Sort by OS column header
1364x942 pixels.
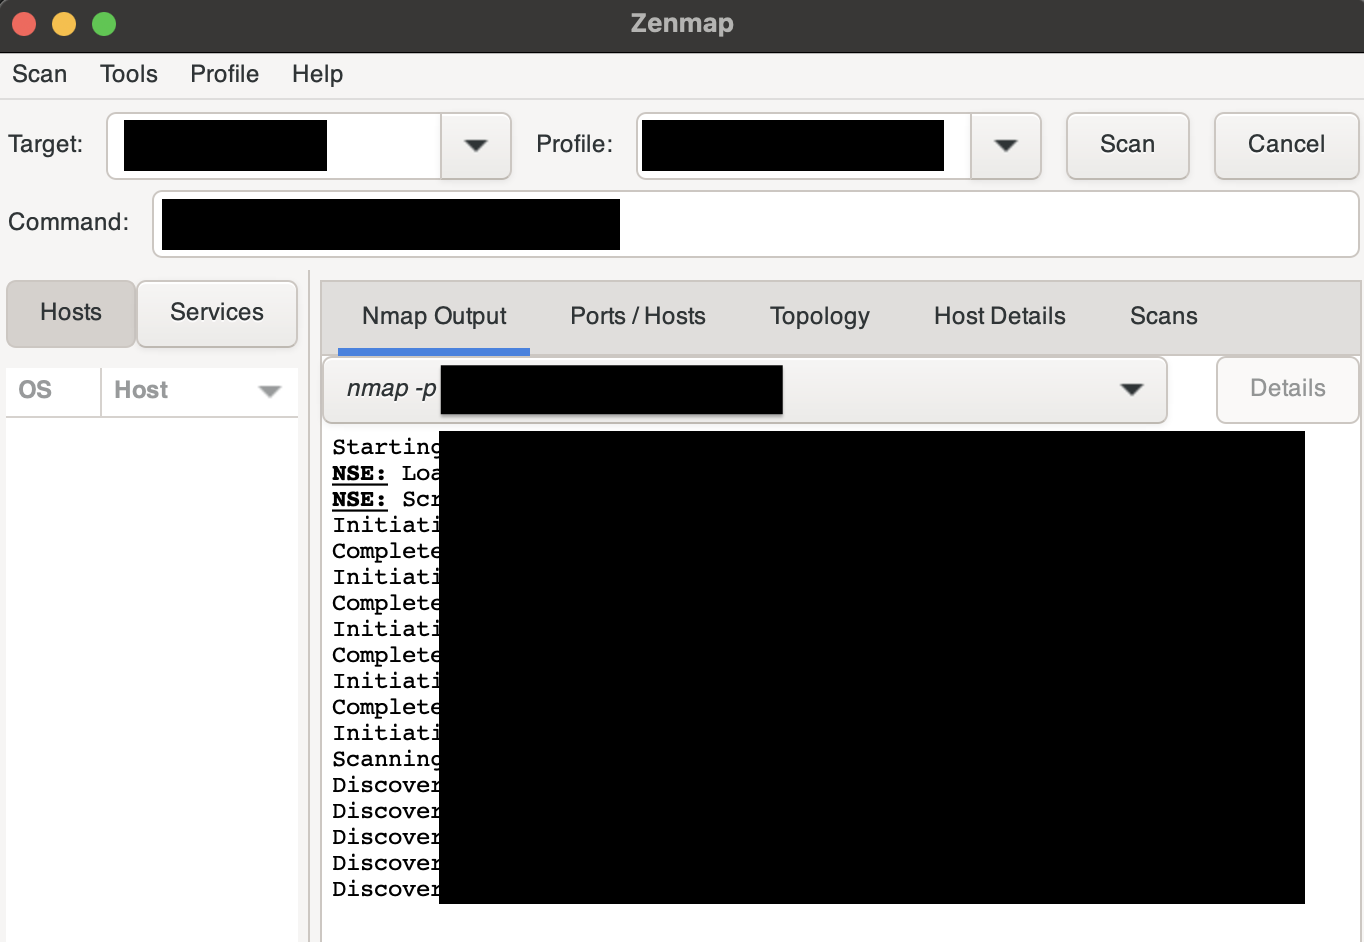53,391
